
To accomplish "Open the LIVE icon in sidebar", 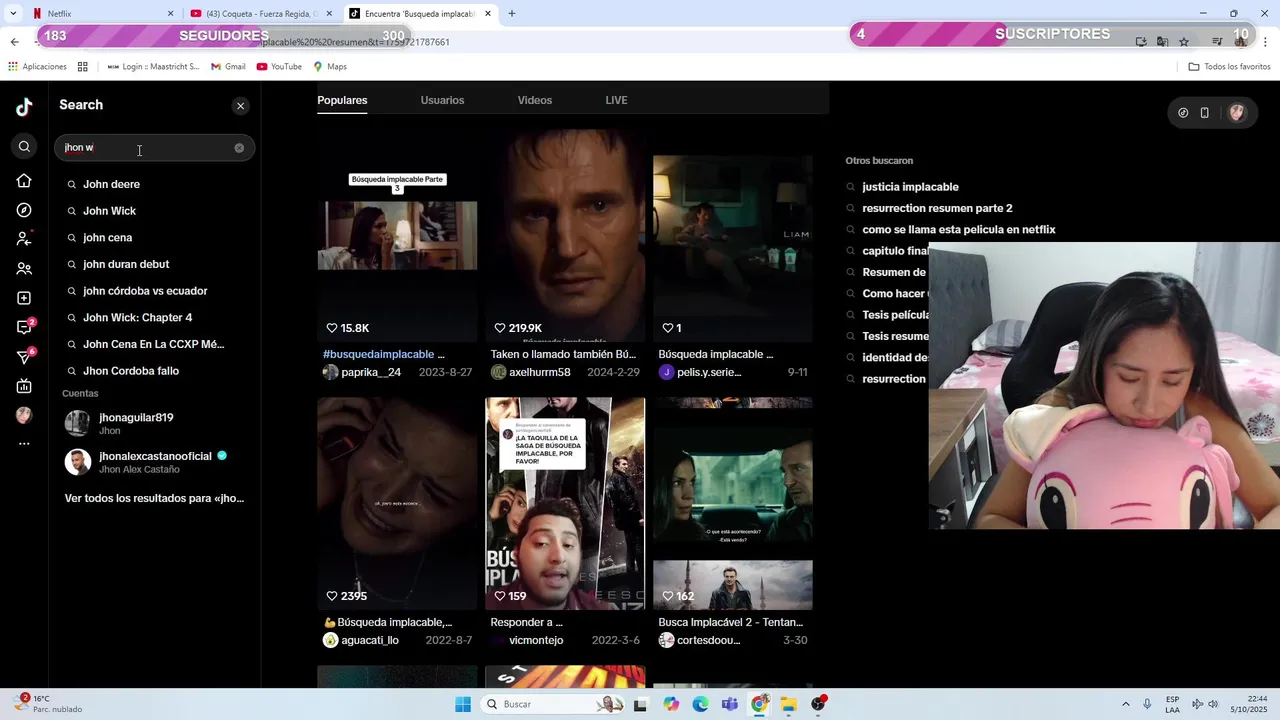I will pyautogui.click(x=24, y=386).
